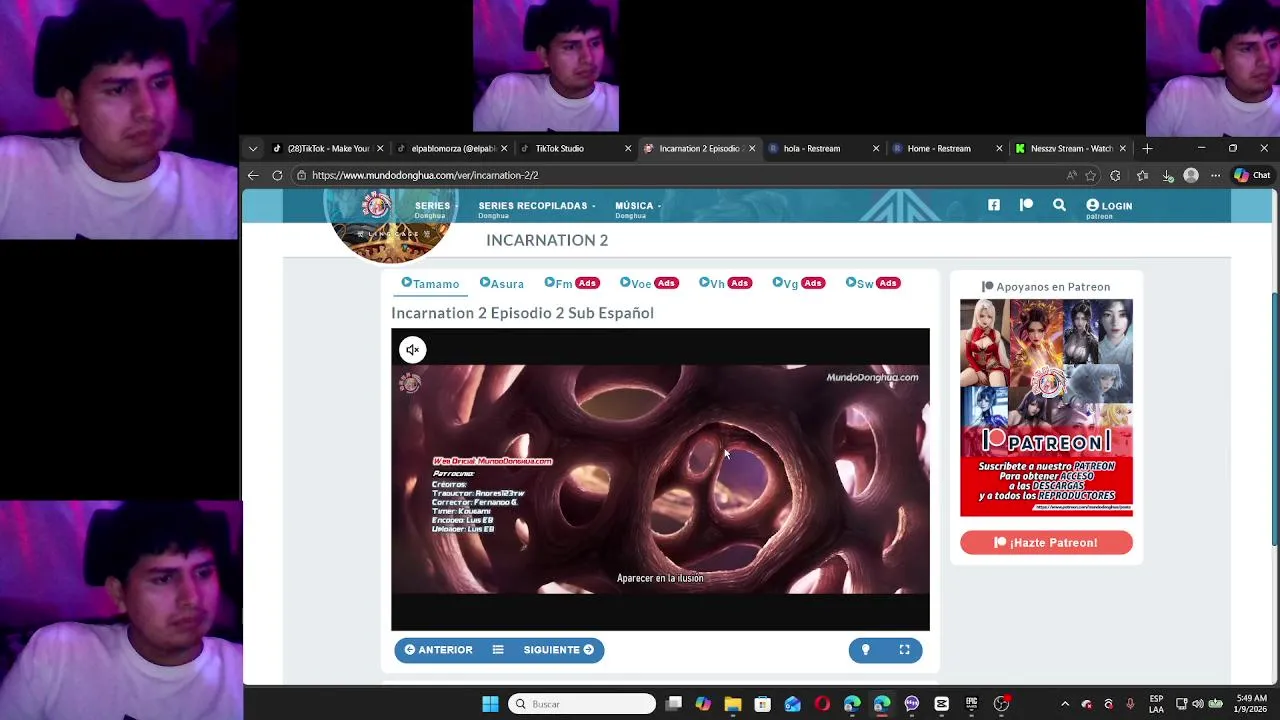Image resolution: width=1280 pixels, height=720 pixels.
Task: Select the Tamamo player server
Action: tap(430, 284)
